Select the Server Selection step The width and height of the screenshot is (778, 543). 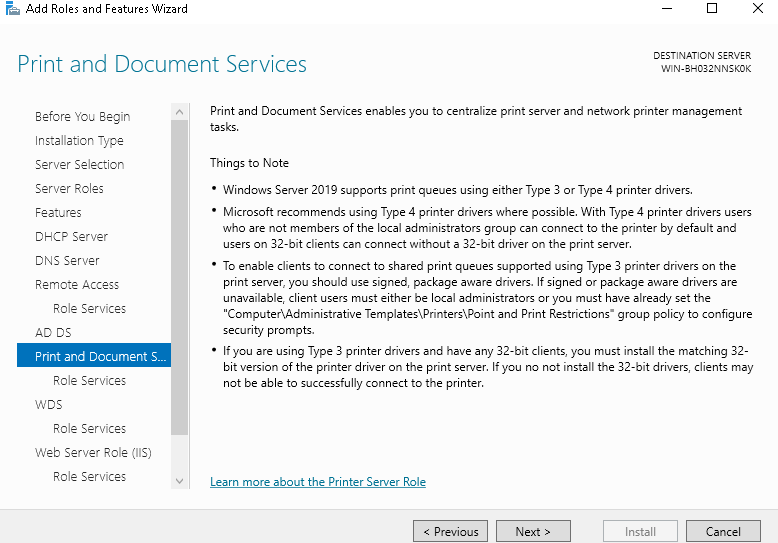coord(79,165)
